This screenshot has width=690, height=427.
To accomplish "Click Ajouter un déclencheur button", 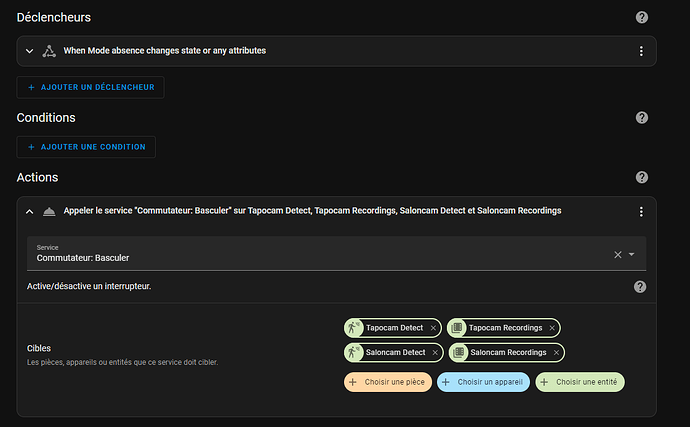I will [x=90, y=87].
